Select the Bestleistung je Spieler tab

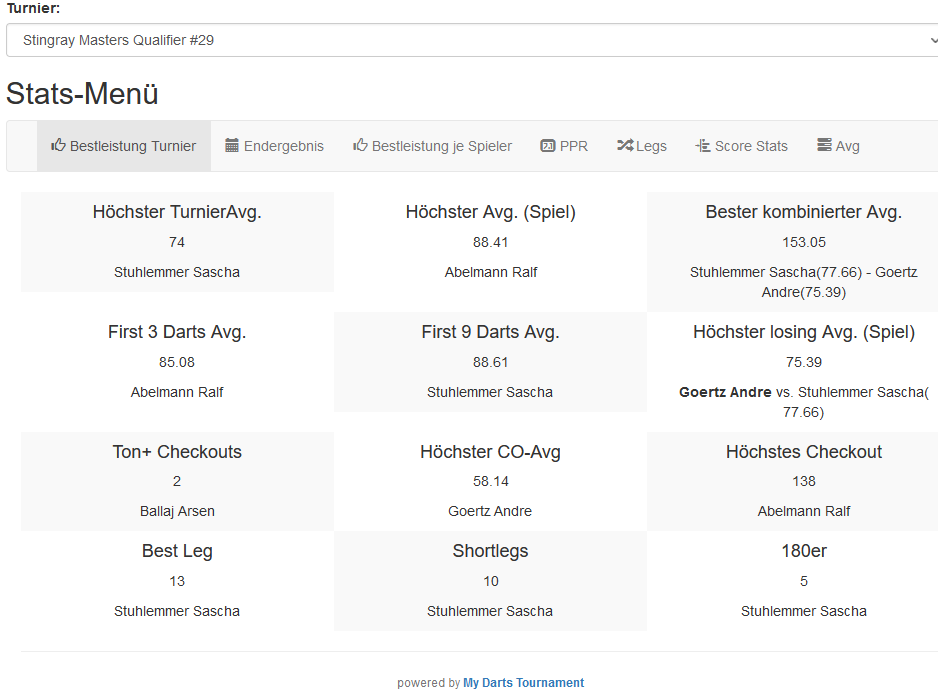point(441,146)
